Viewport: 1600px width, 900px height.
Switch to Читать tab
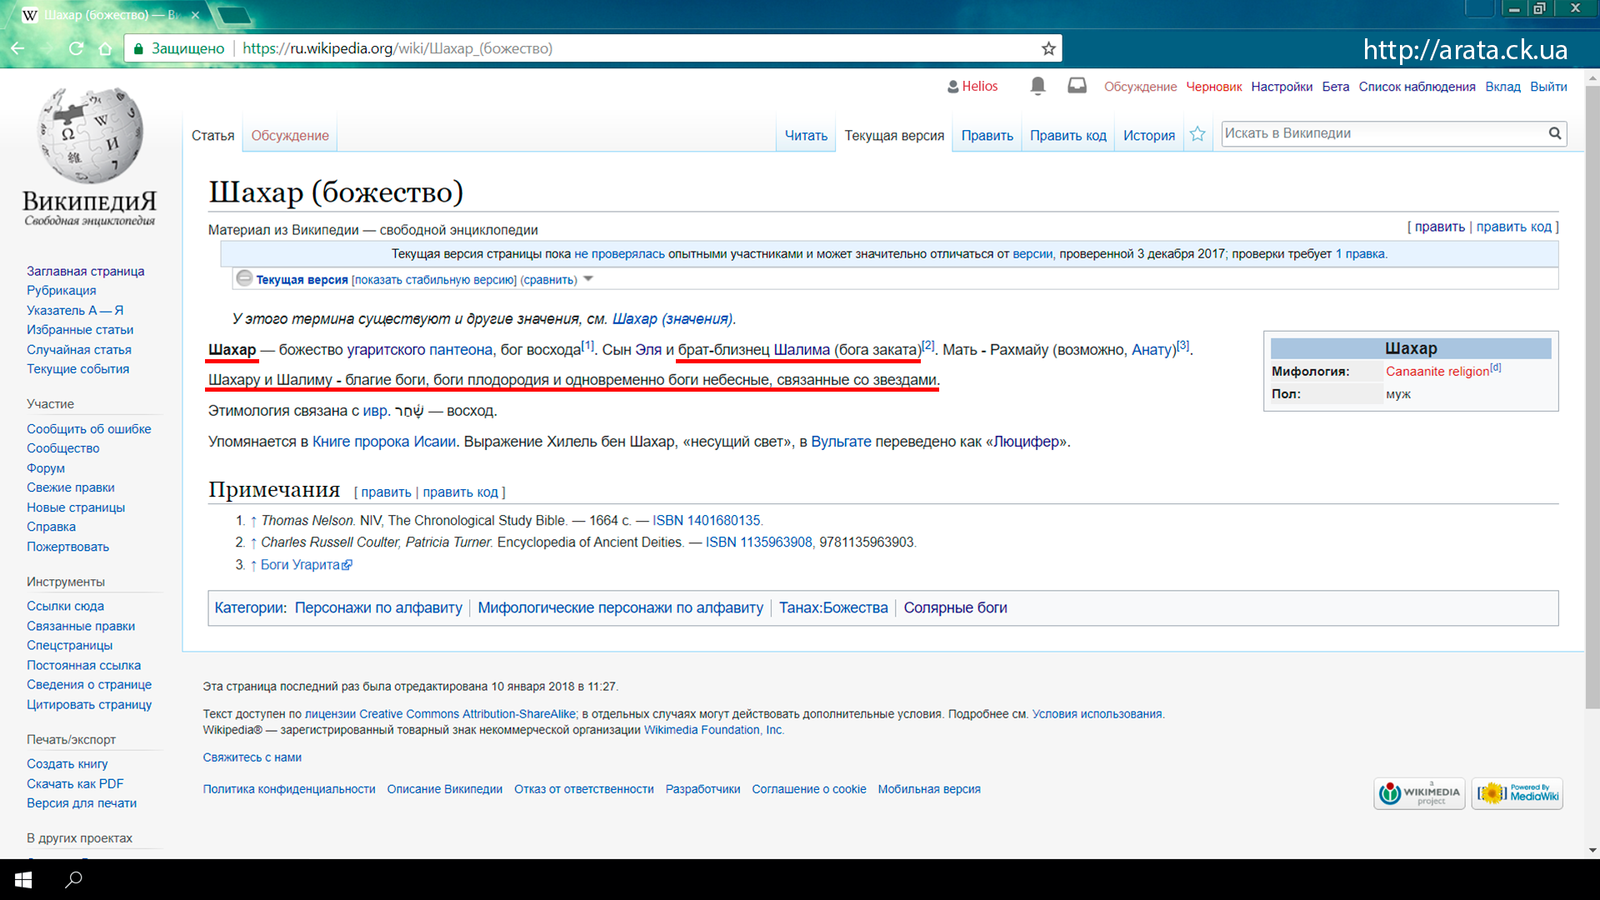pyautogui.click(x=806, y=136)
